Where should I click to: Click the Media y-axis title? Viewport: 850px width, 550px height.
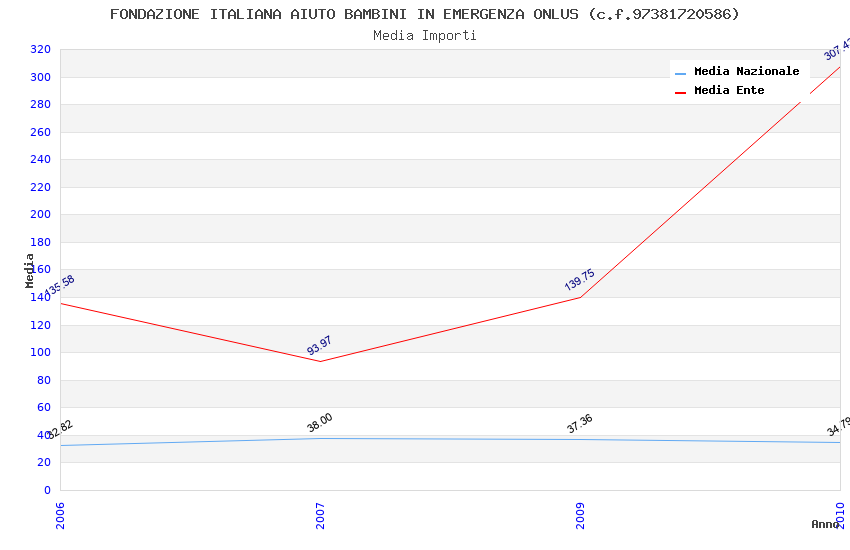(x=29, y=270)
